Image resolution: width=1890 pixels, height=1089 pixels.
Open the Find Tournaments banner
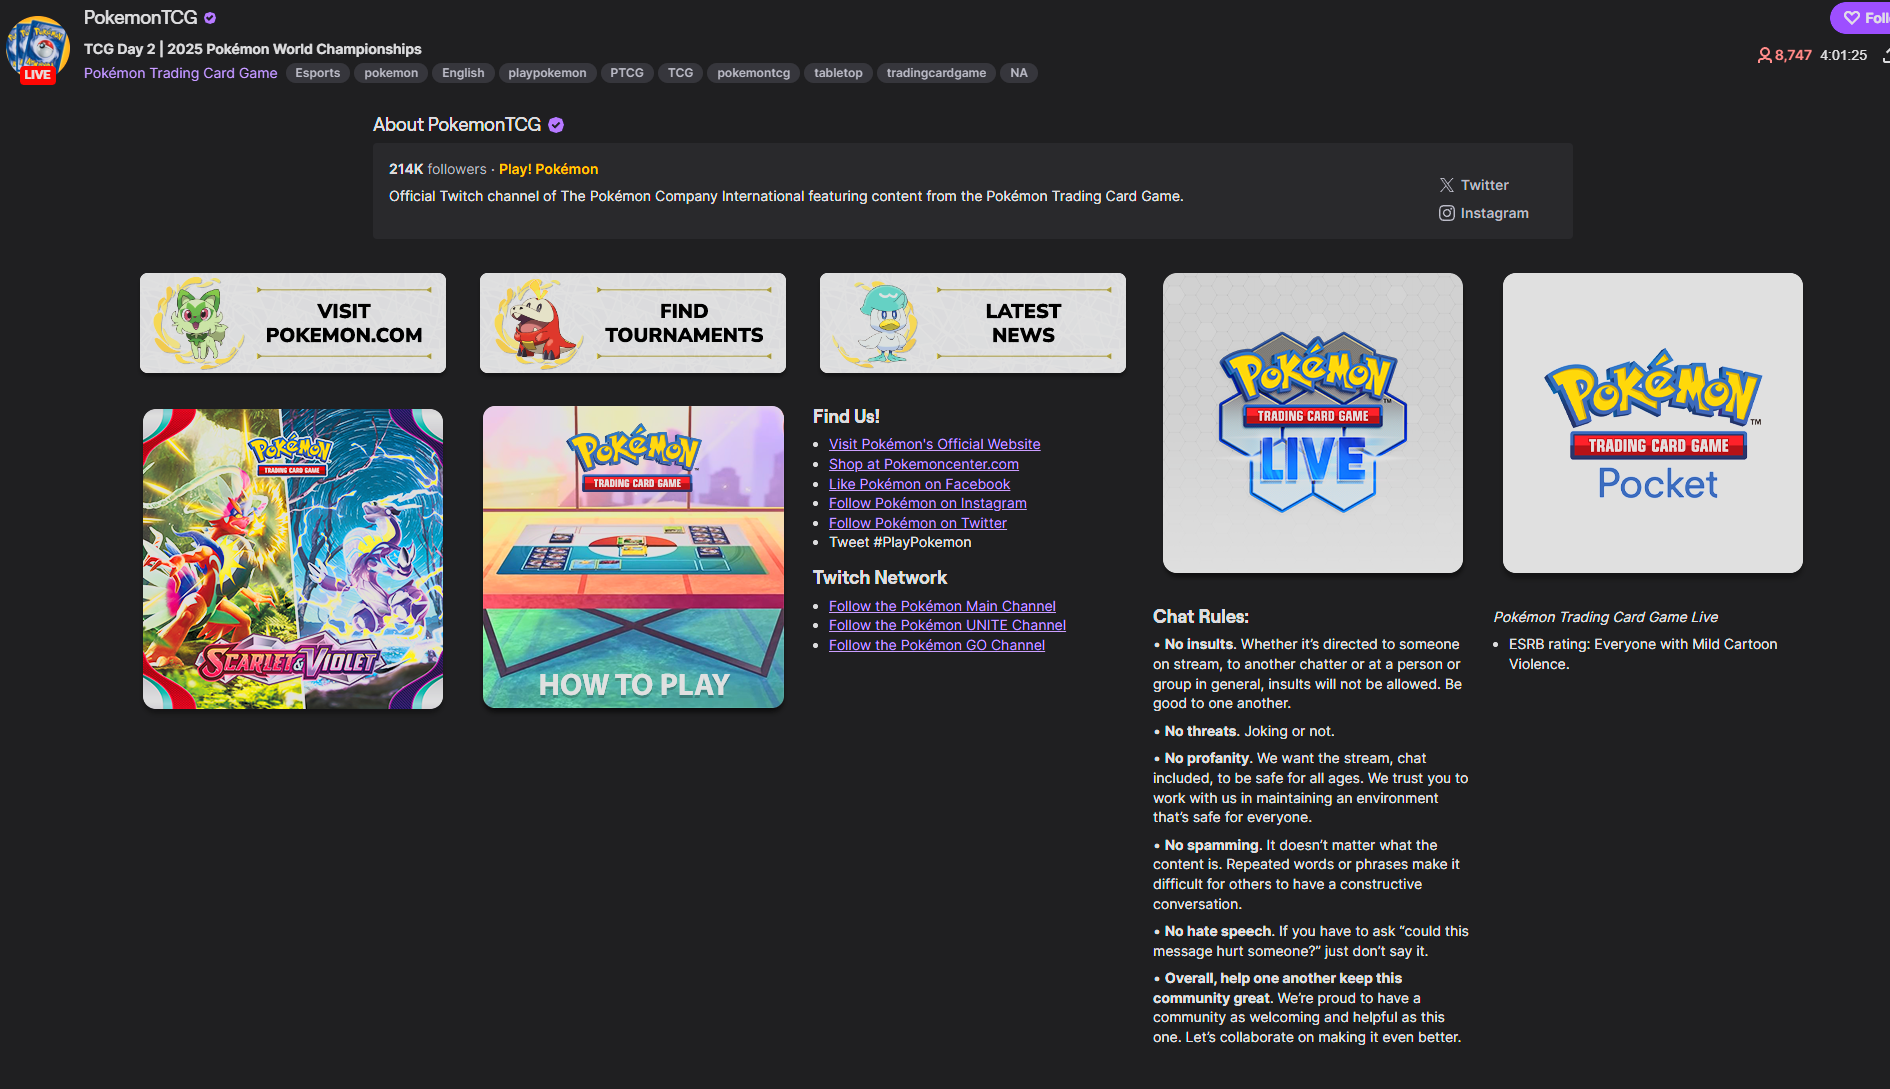[x=633, y=323]
